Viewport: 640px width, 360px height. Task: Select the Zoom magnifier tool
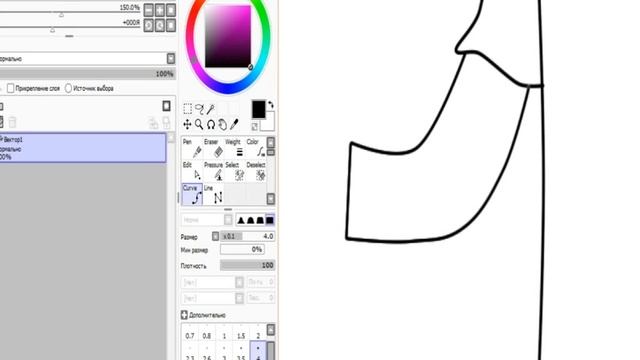coord(199,124)
